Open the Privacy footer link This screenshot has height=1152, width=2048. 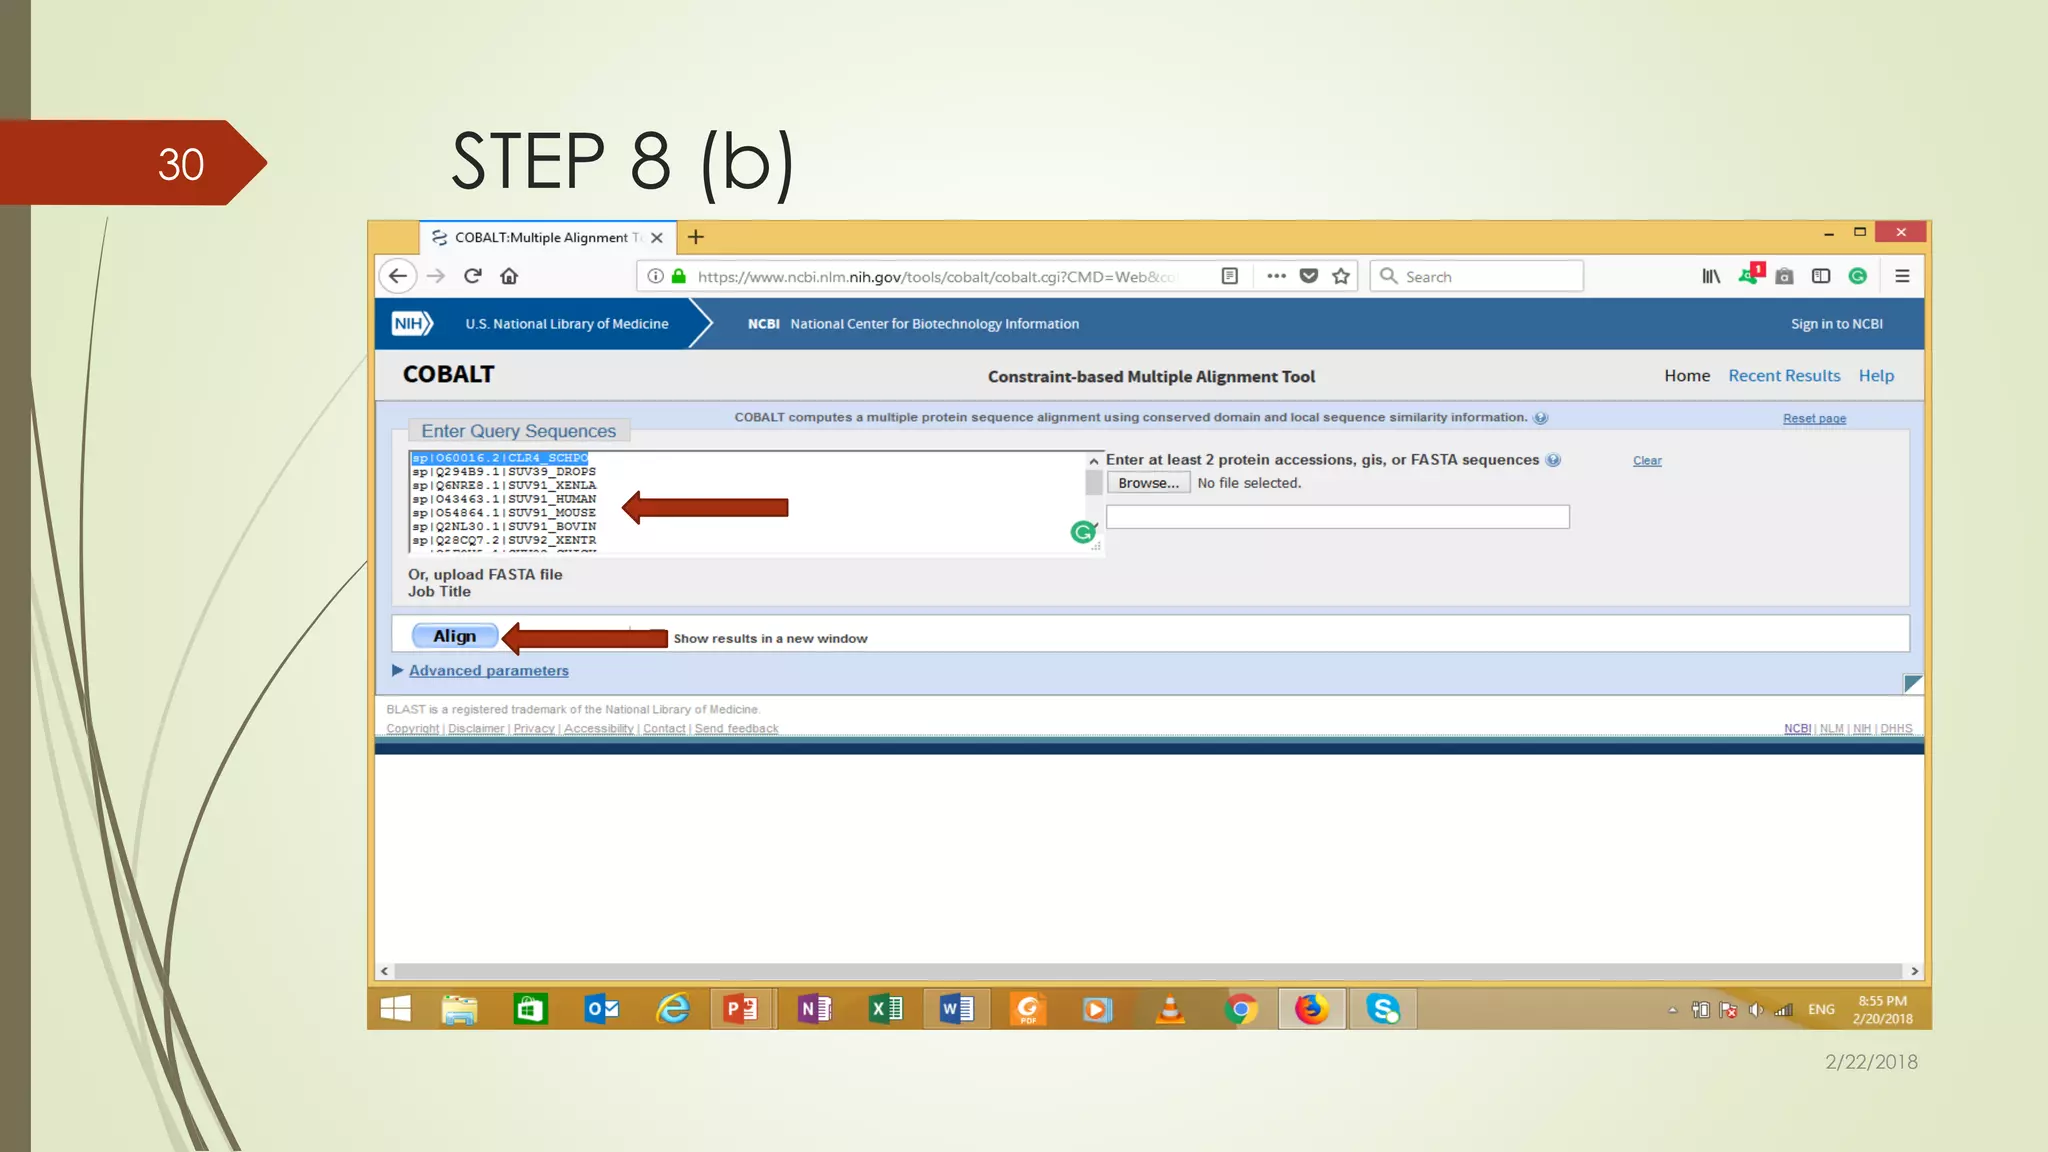pyautogui.click(x=534, y=729)
